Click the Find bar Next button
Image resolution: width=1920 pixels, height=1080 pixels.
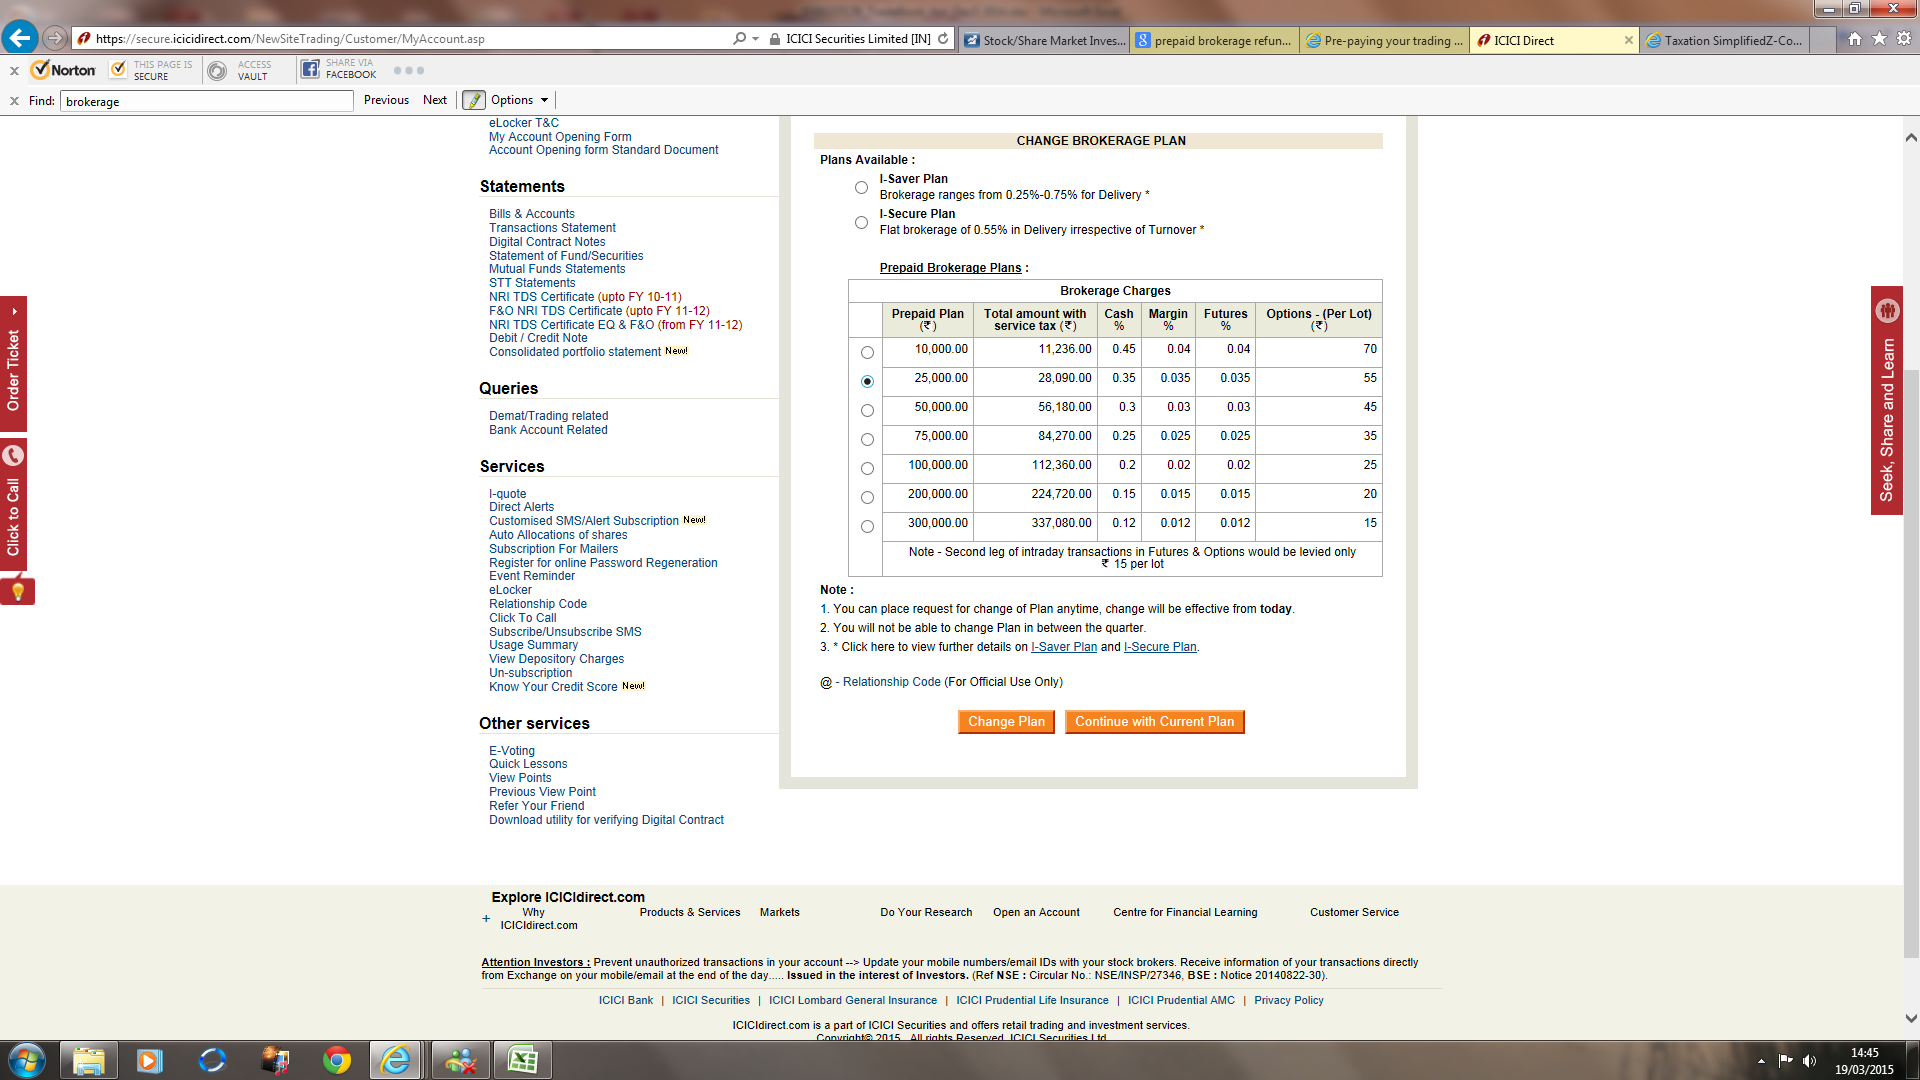point(435,100)
